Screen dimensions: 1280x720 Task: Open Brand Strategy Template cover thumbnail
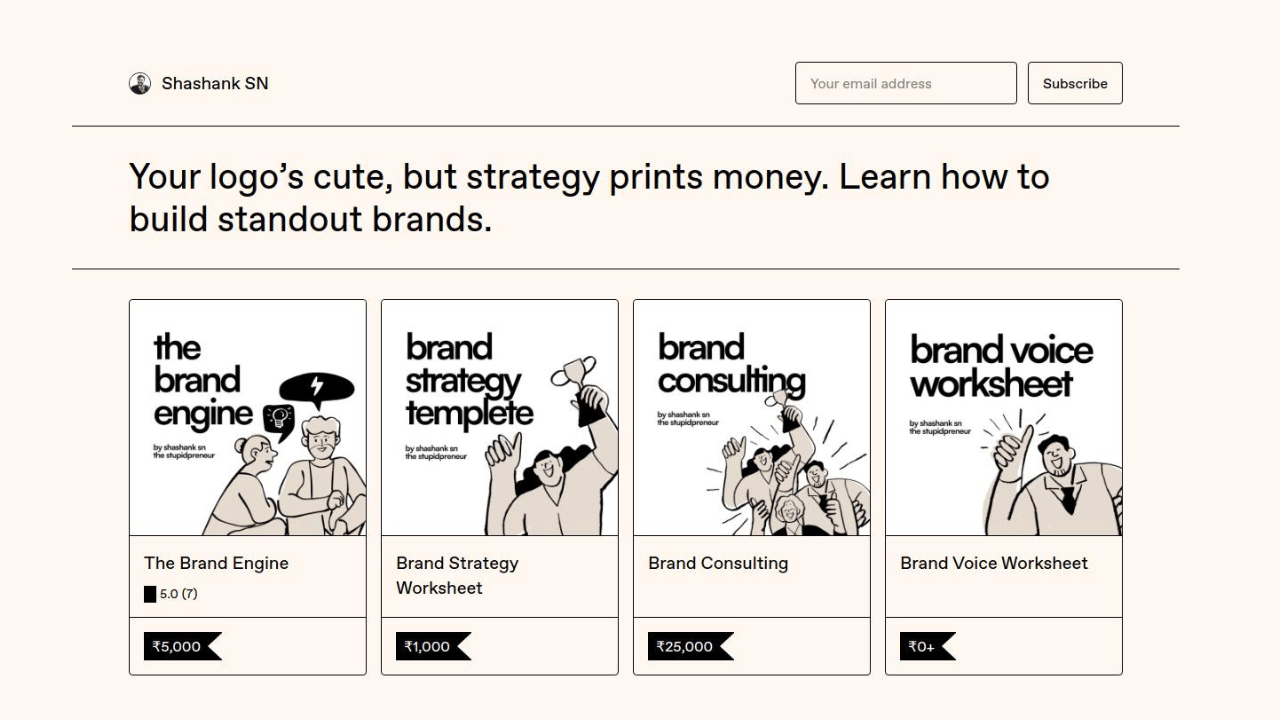[500, 418]
